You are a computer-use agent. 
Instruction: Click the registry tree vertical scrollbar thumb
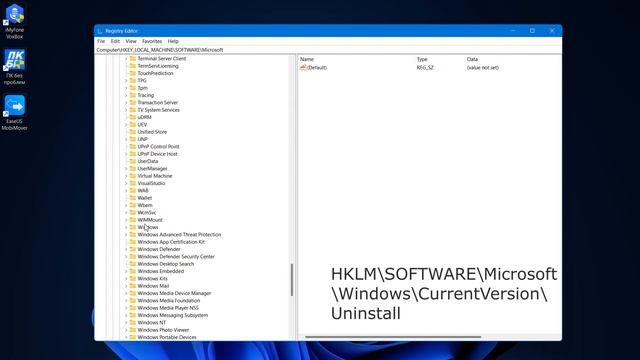coord(292,280)
